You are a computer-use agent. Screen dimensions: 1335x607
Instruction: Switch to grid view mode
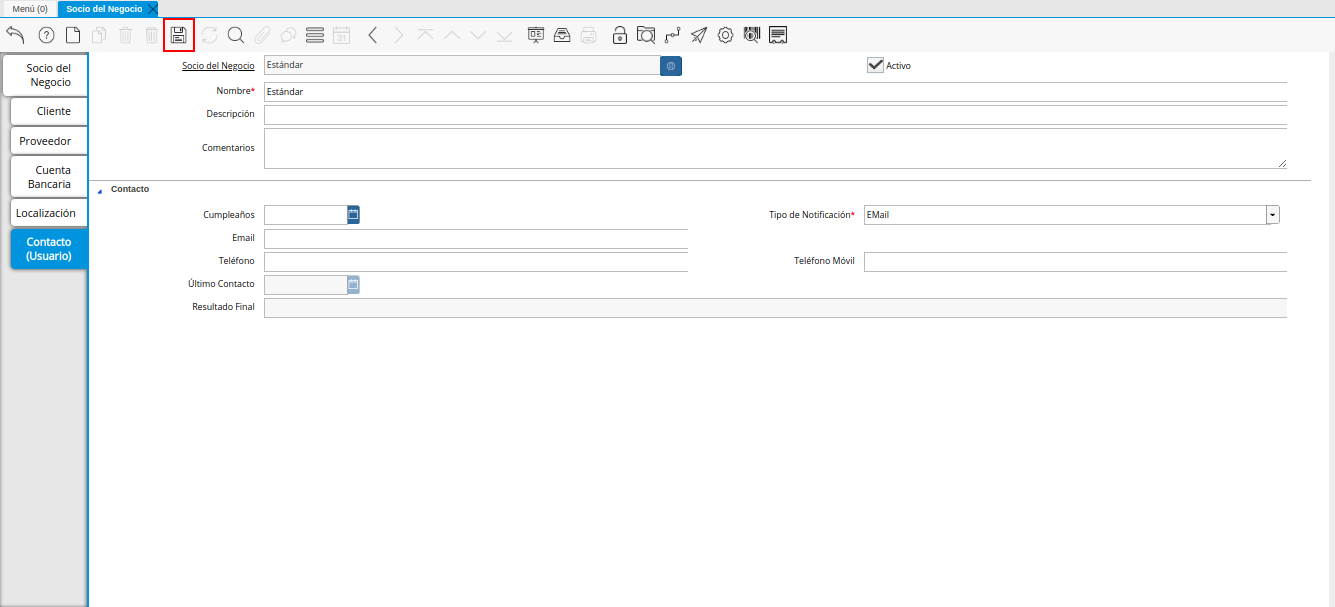pyautogui.click(x=313, y=34)
